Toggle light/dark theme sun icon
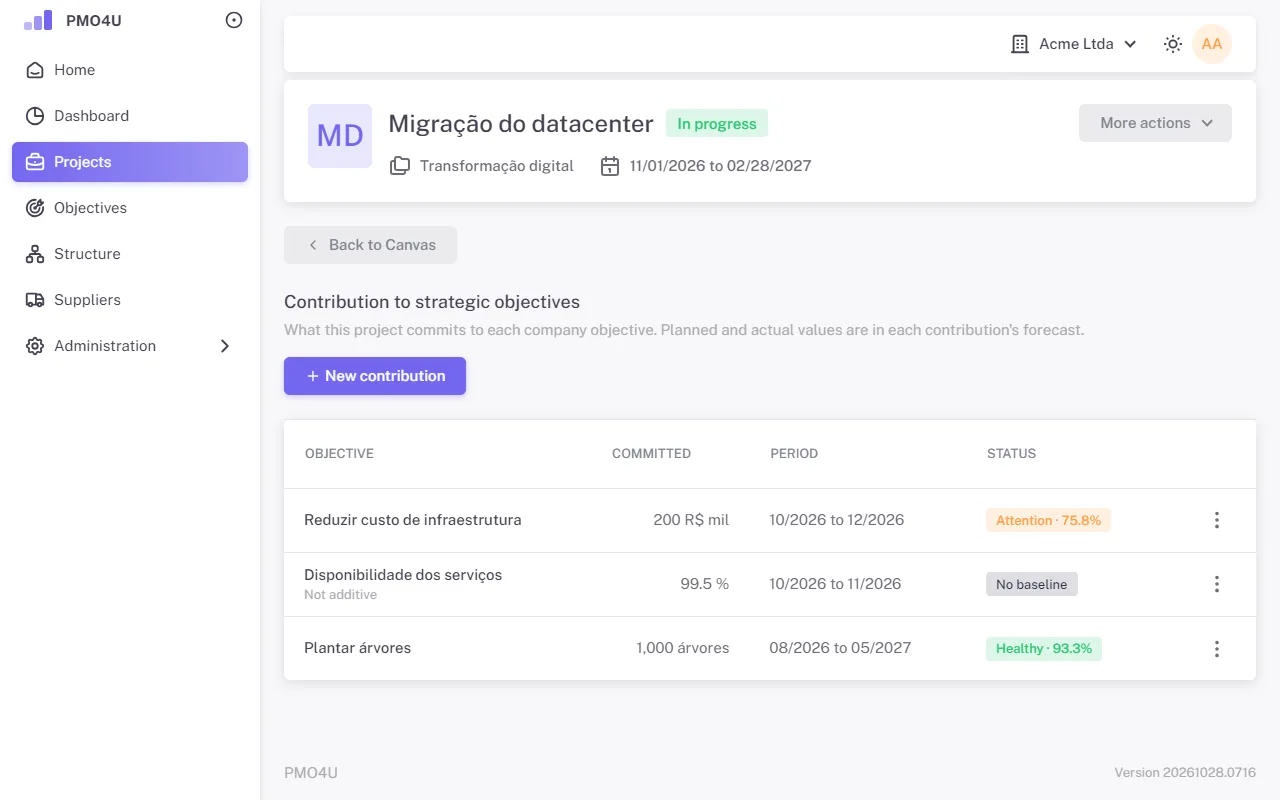1280x800 pixels. 1173,44
